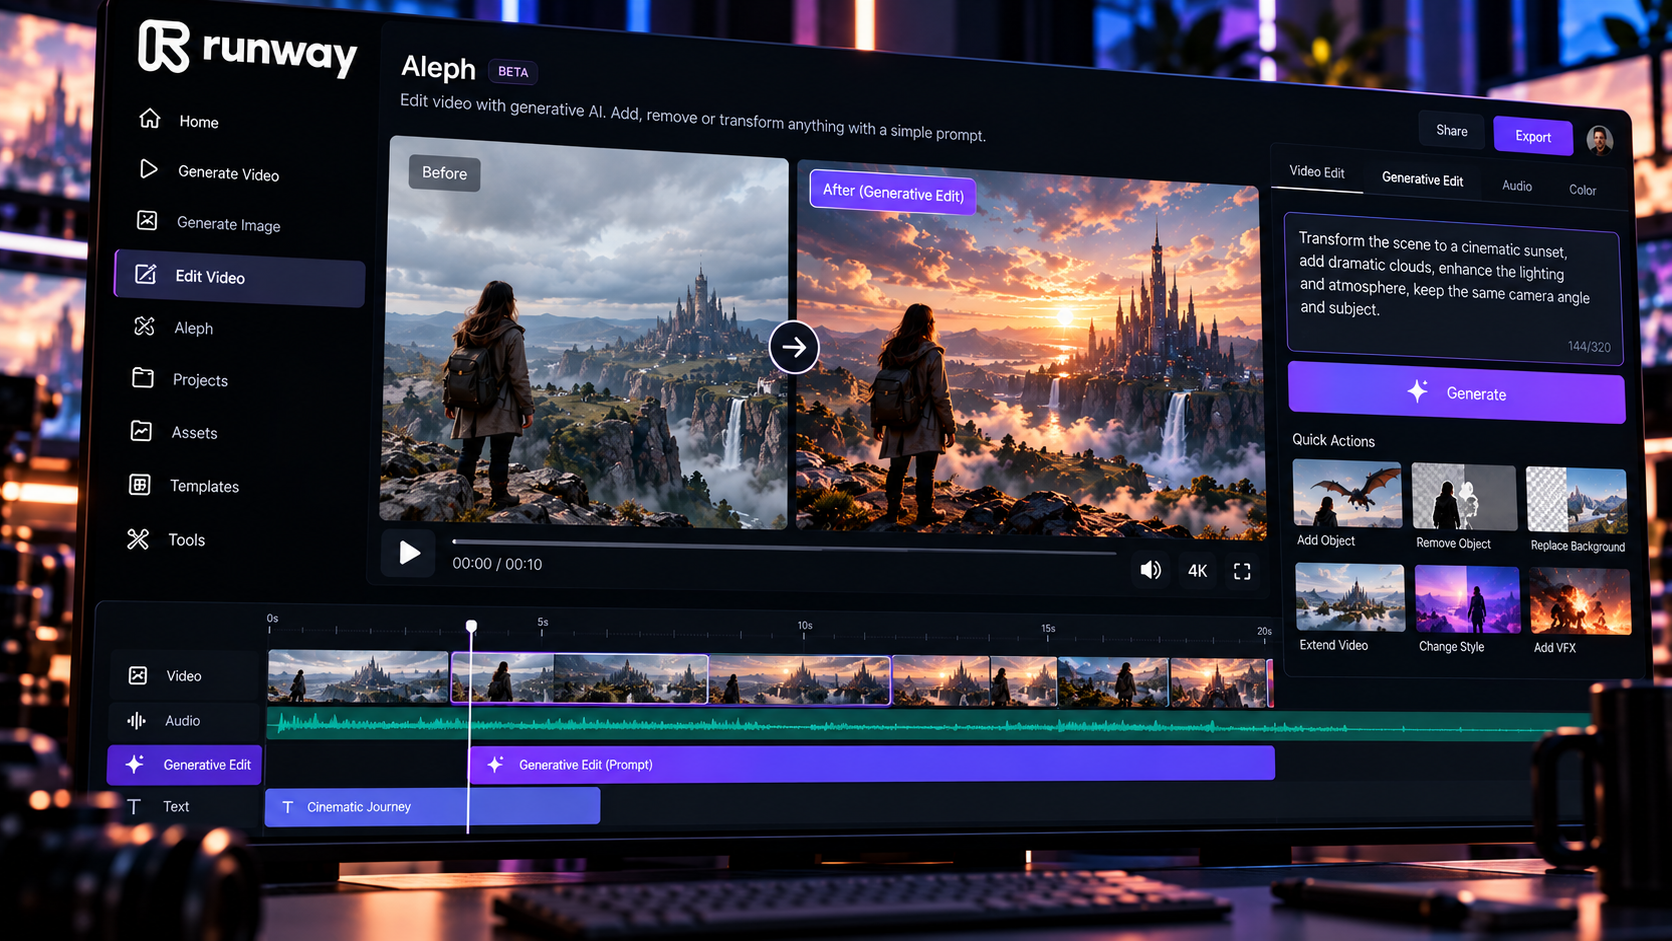This screenshot has width=1672, height=941.
Task: Click the playback progress bar
Action: pos(784,546)
